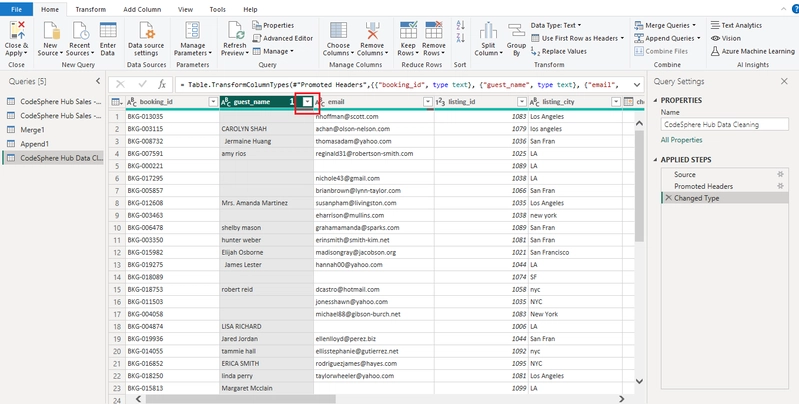The image size is (799, 404).
Task: Click the Close & Apply icon
Action: [x=17, y=31]
